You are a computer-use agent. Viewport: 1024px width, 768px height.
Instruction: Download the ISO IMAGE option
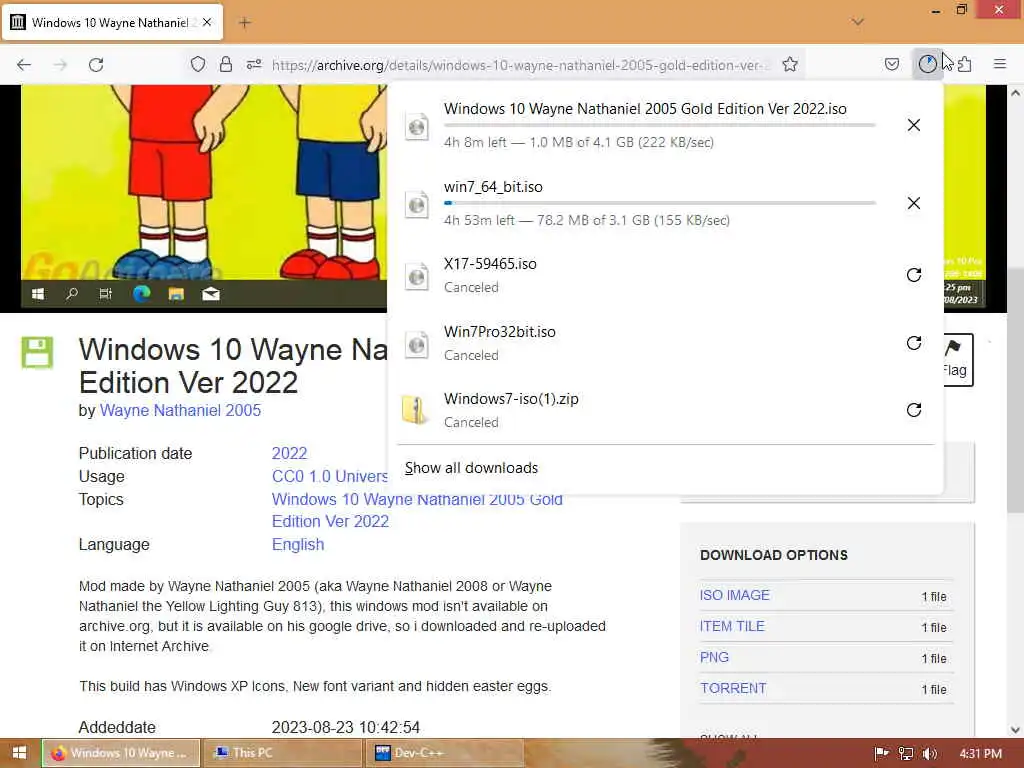coord(735,595)
